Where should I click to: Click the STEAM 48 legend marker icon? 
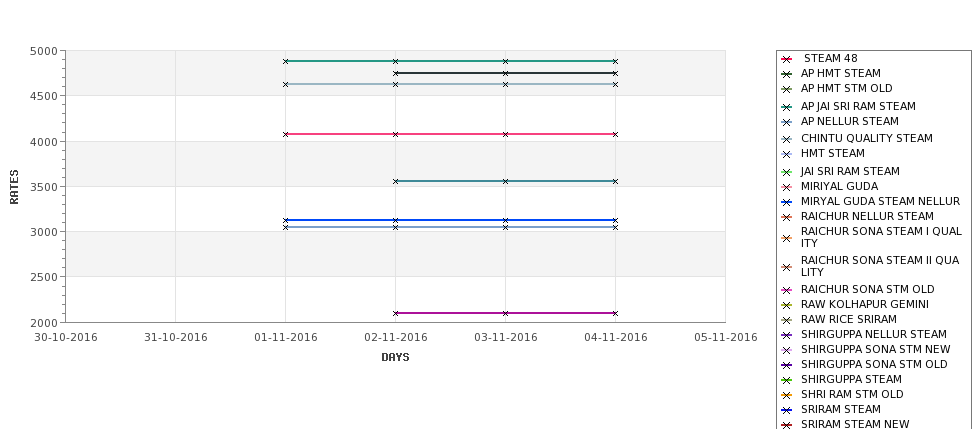787,59
